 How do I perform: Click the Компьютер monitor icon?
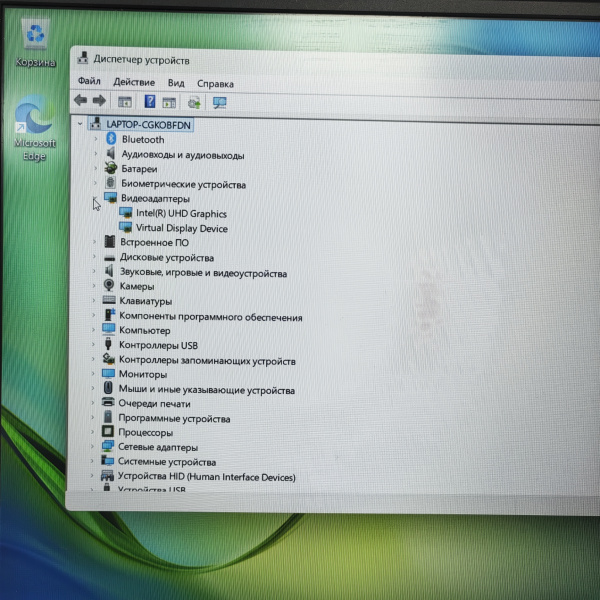(109, 329)
